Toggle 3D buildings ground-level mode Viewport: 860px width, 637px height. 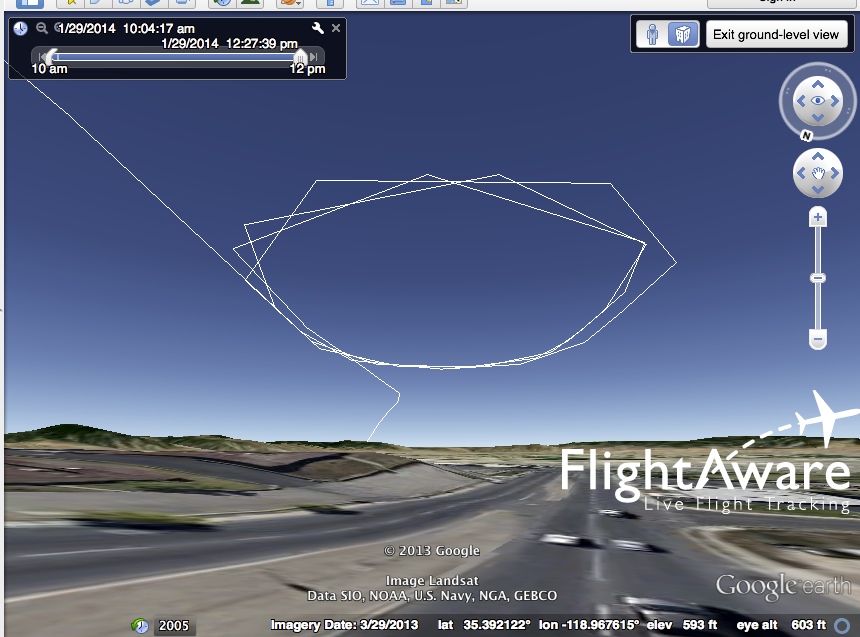(682, 34)
